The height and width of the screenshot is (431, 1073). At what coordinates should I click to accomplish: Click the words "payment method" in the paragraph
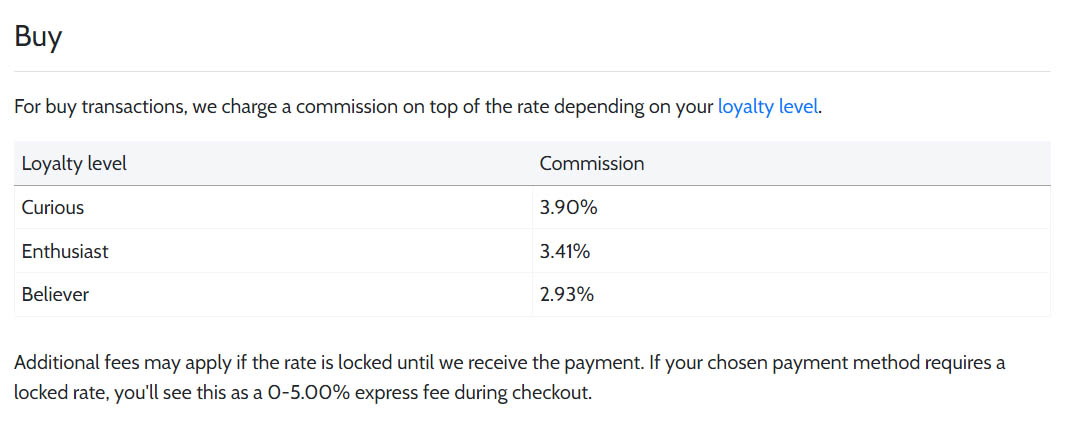pos(818,363)
